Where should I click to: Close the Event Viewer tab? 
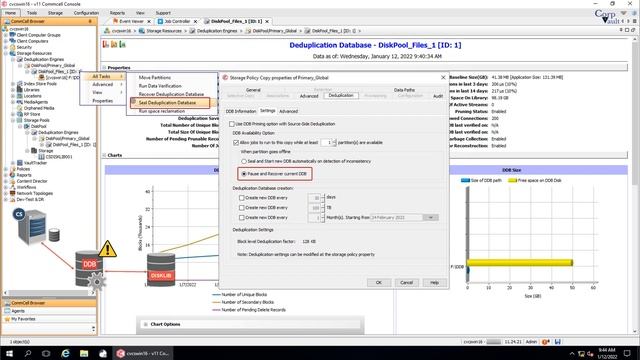149,21
